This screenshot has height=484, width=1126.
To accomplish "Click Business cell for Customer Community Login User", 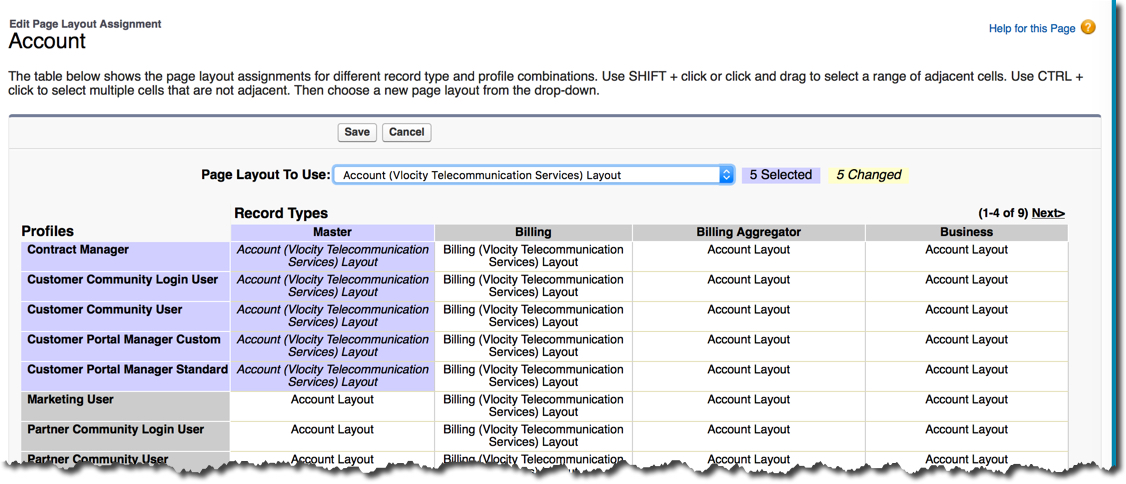I will [x=967, y=286].
